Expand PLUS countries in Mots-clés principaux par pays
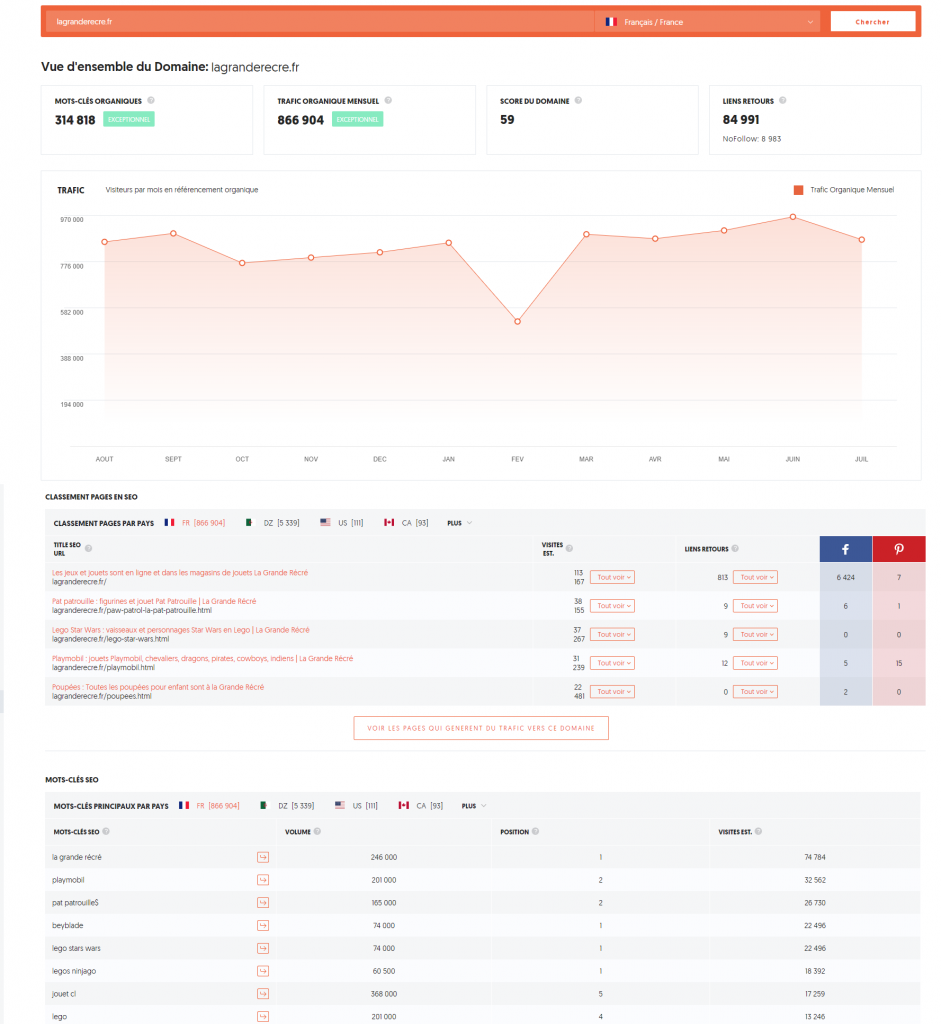941x1024 pixels. (x=474, y=806)
